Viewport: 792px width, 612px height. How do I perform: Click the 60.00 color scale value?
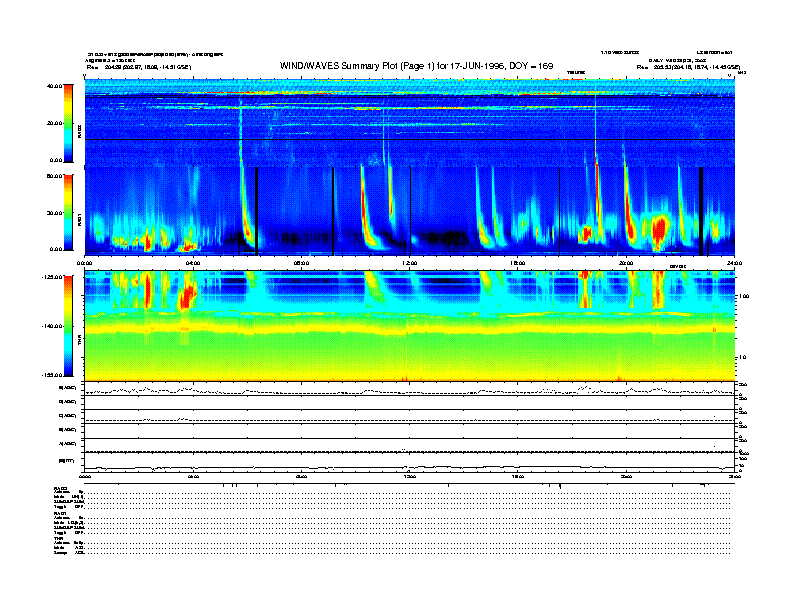(x=54, y=176)
